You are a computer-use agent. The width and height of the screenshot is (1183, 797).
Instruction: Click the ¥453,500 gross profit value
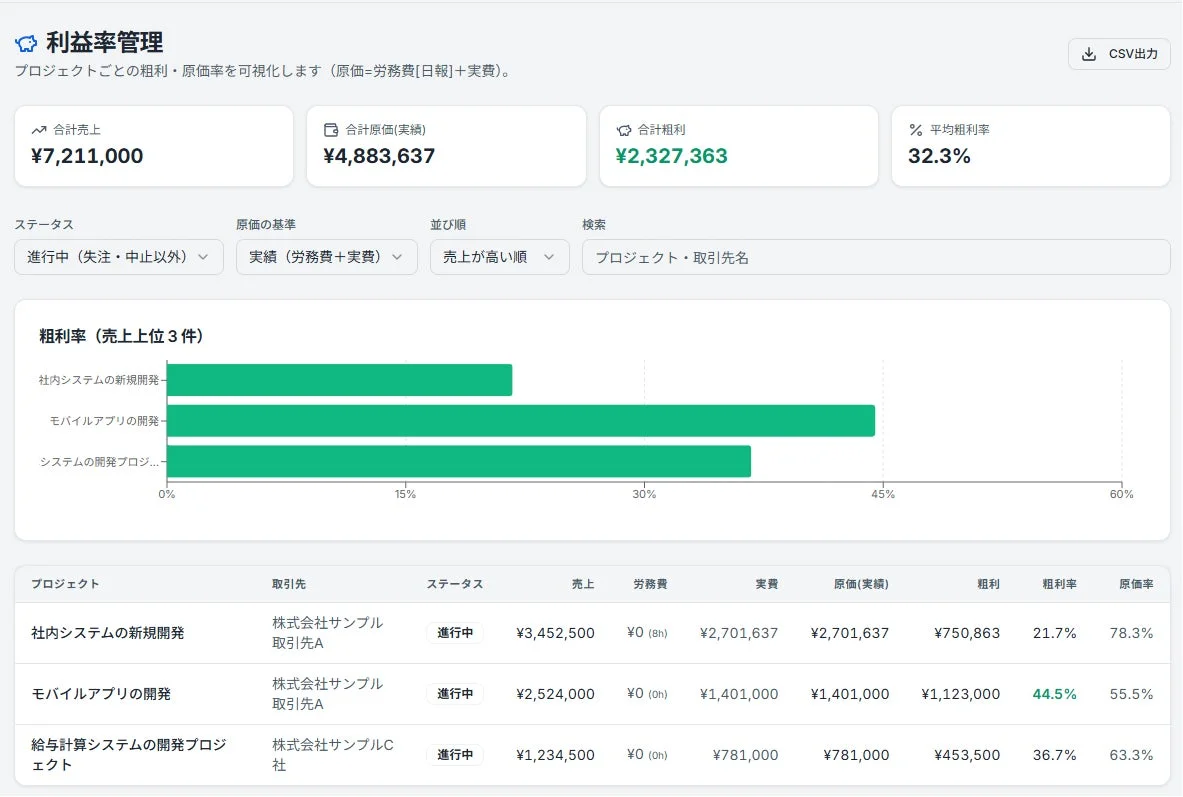coord(966,755)
